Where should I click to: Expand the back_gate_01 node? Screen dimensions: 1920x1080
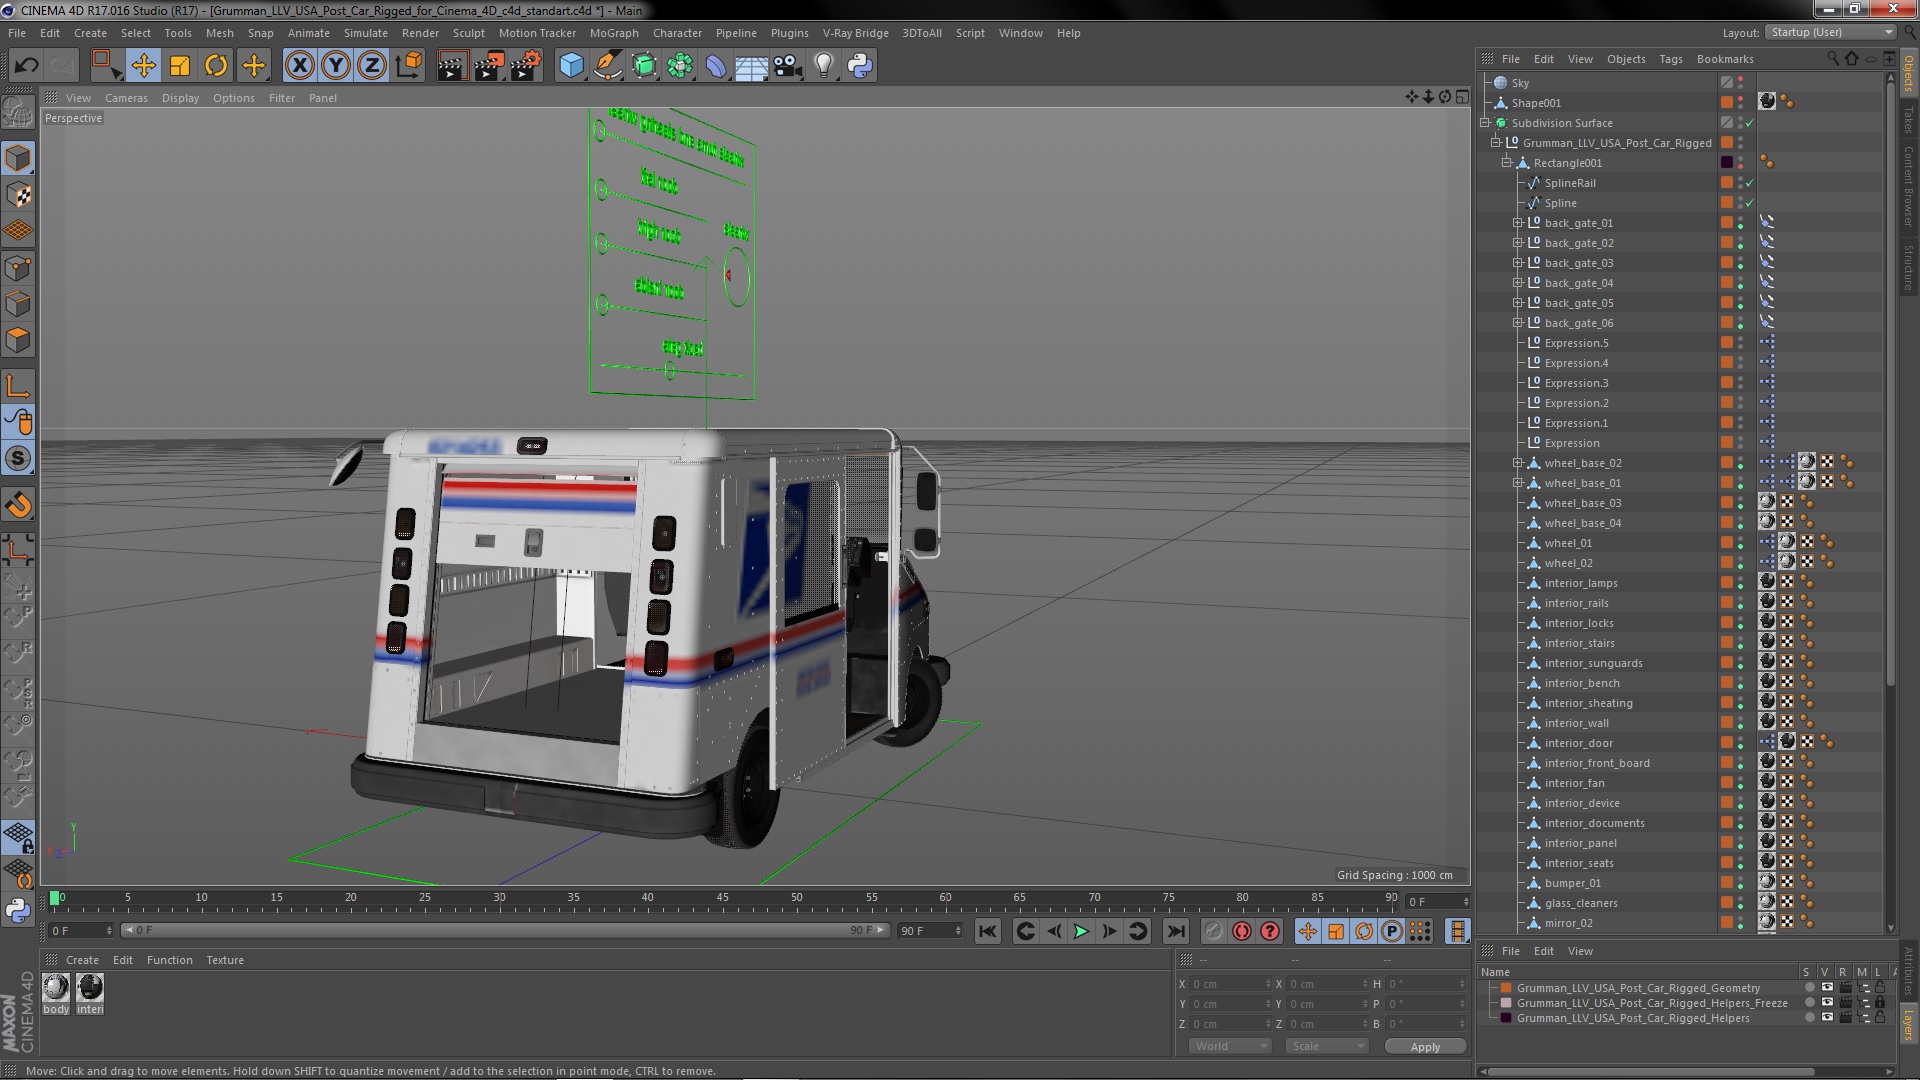(x=1518, y=223)
